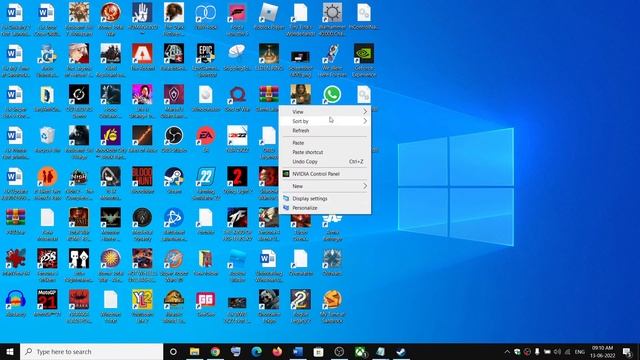The height and width of the screenshot is (360, 640).
Task: Click the Steam icon in the taskbar
Action: (x=401, y=351)
